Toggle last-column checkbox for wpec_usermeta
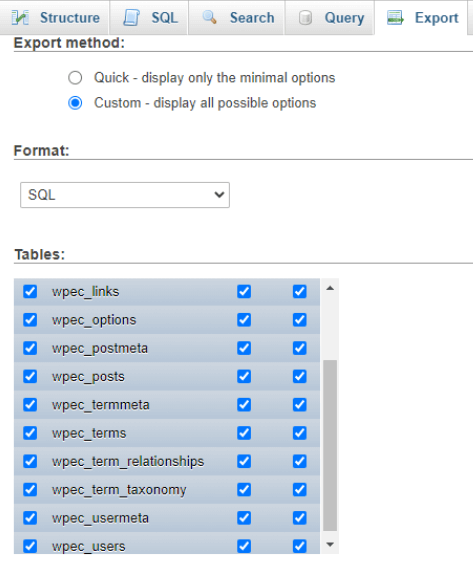 [299, 518]
